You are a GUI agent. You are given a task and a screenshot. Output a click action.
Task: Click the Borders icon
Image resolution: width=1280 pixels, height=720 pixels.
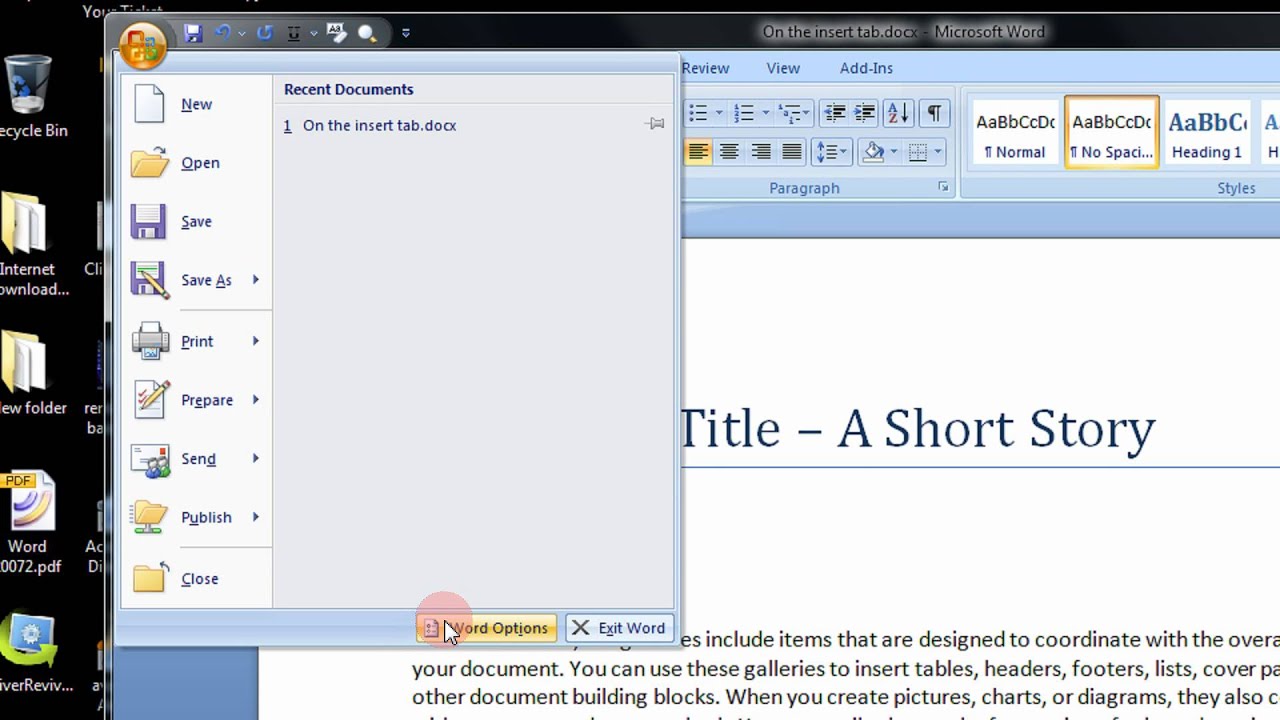(918, 152)
